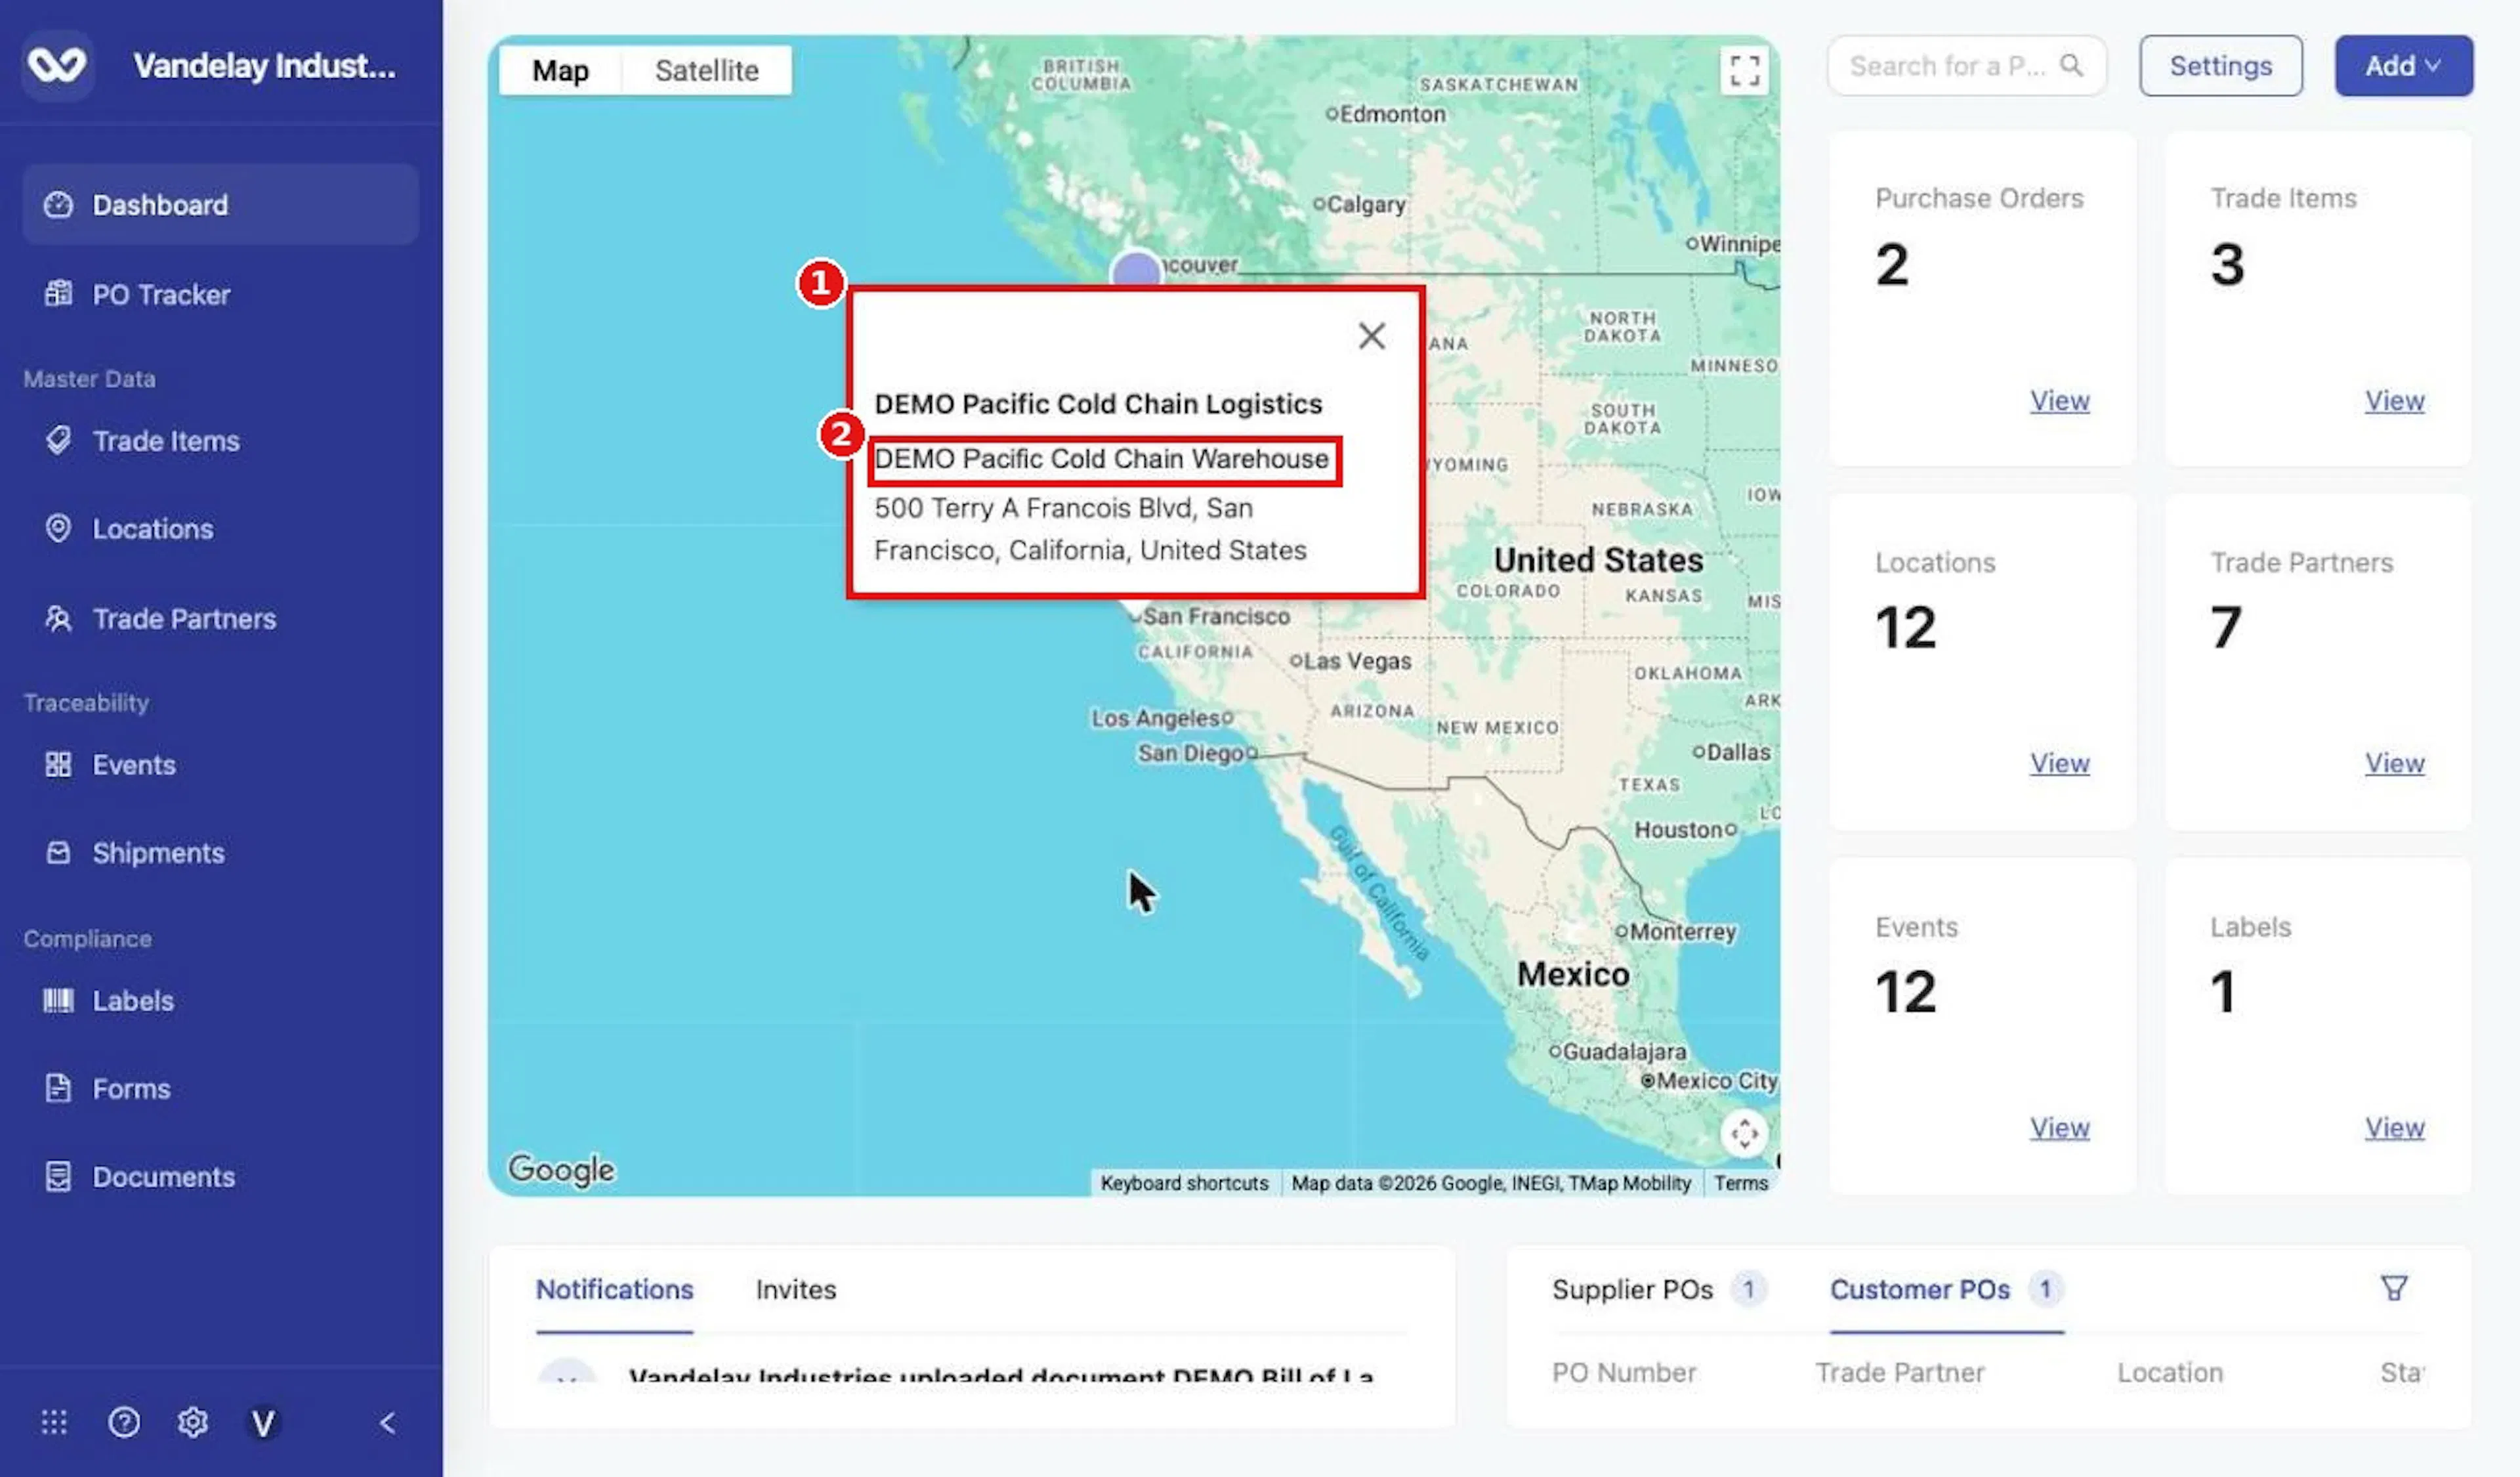Click the Google logo on map
The height and width of the screenshot is (1477, 2520).
point(562,1170)
